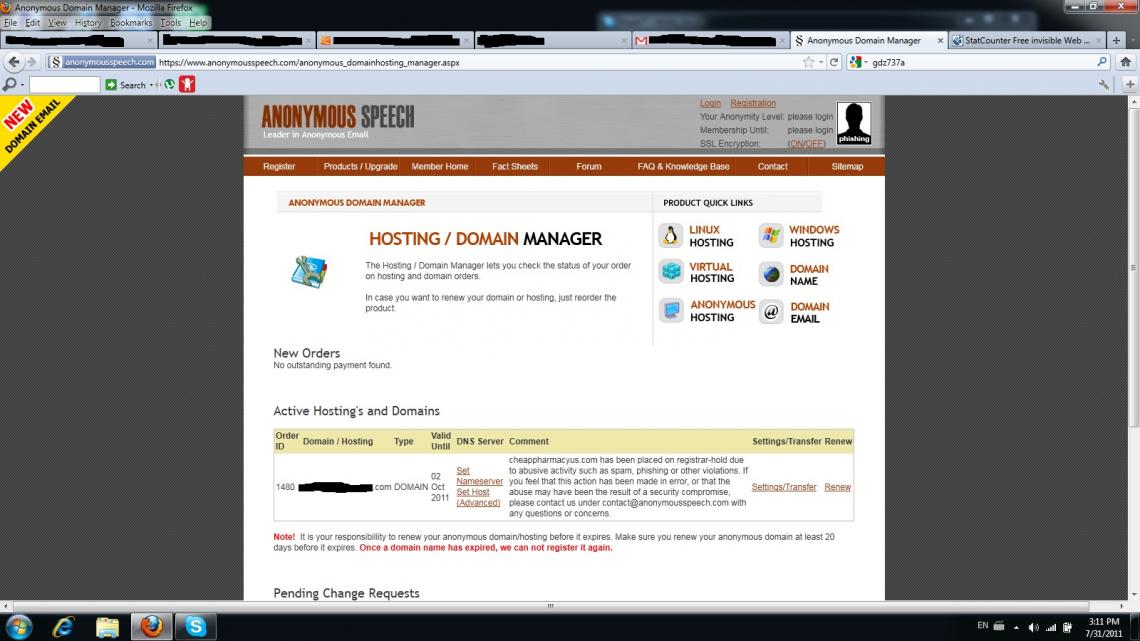1140x641 pixels.
Task: Click the horizontal page scrollbar
Action: [x=550, y=605]
